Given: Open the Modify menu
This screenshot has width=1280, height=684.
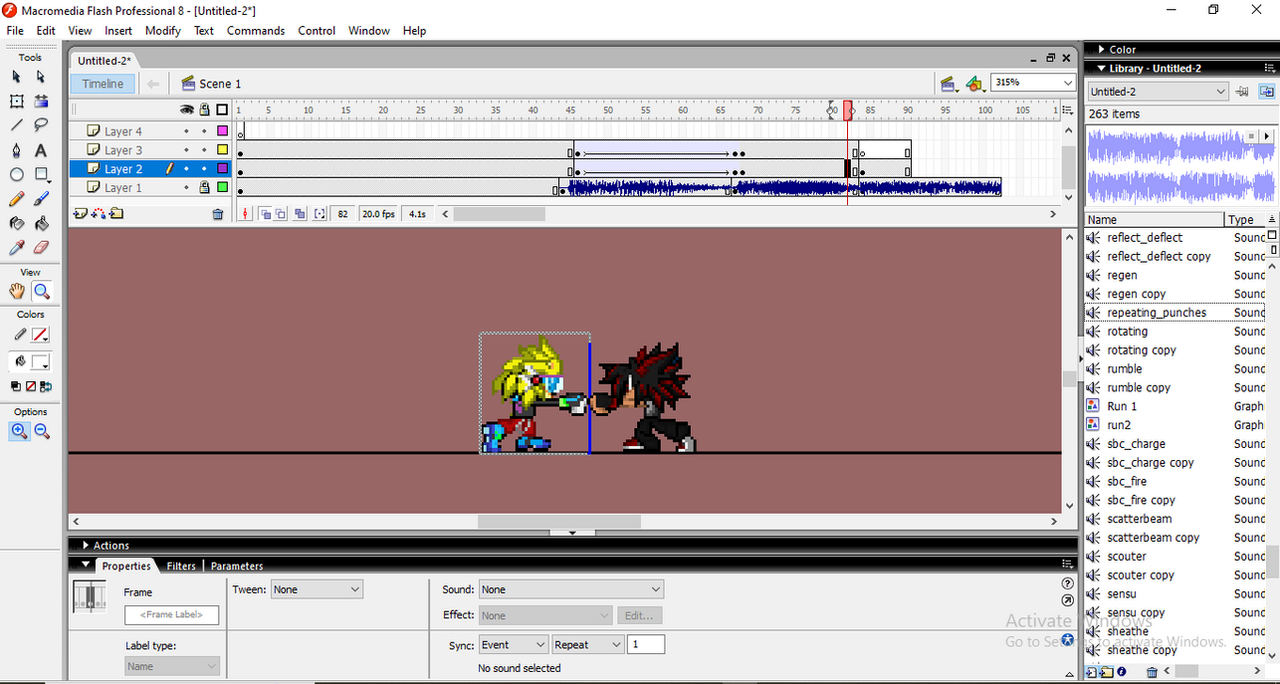Looking at the screenshot, I should point(163,31).
